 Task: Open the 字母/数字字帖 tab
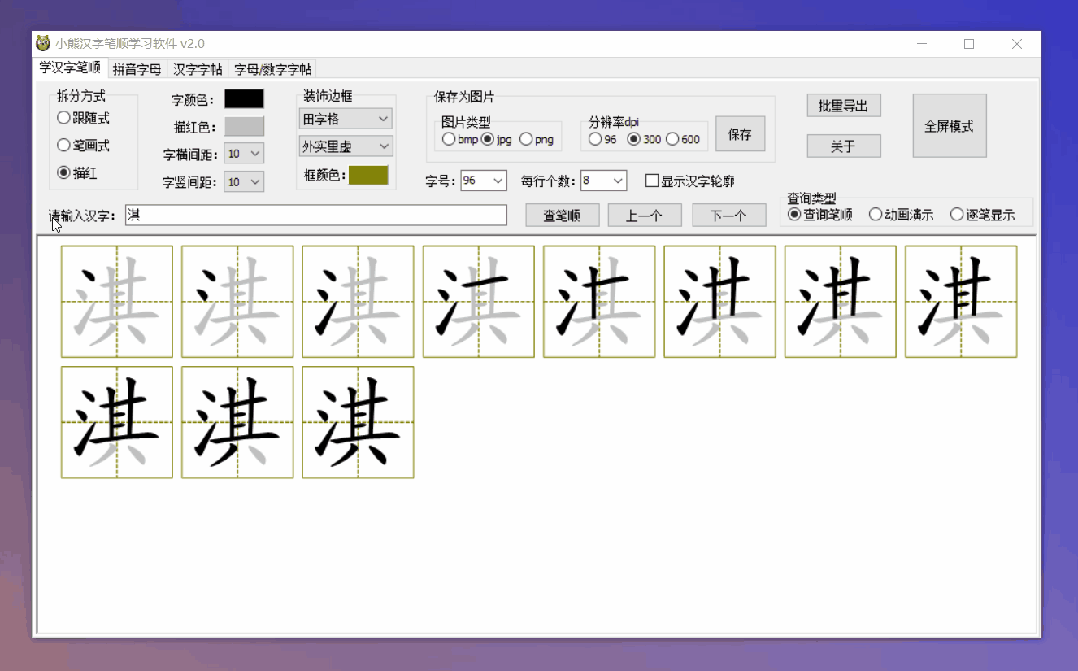(273, 69)
